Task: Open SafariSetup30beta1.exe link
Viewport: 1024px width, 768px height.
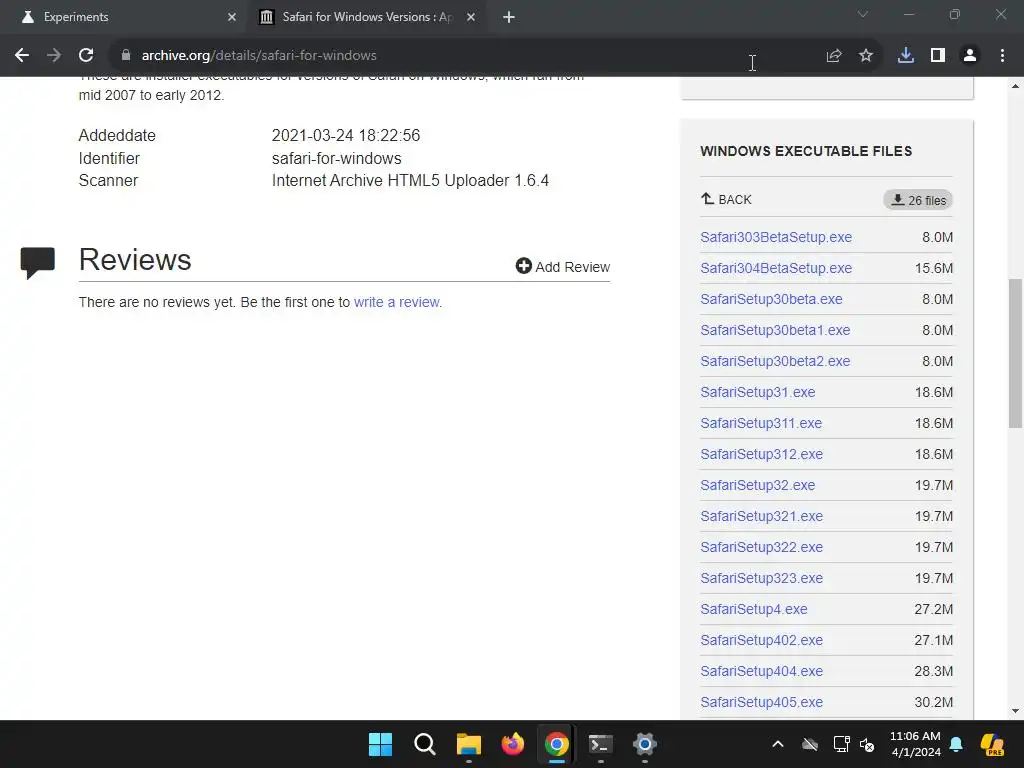Action: [775, 330]
